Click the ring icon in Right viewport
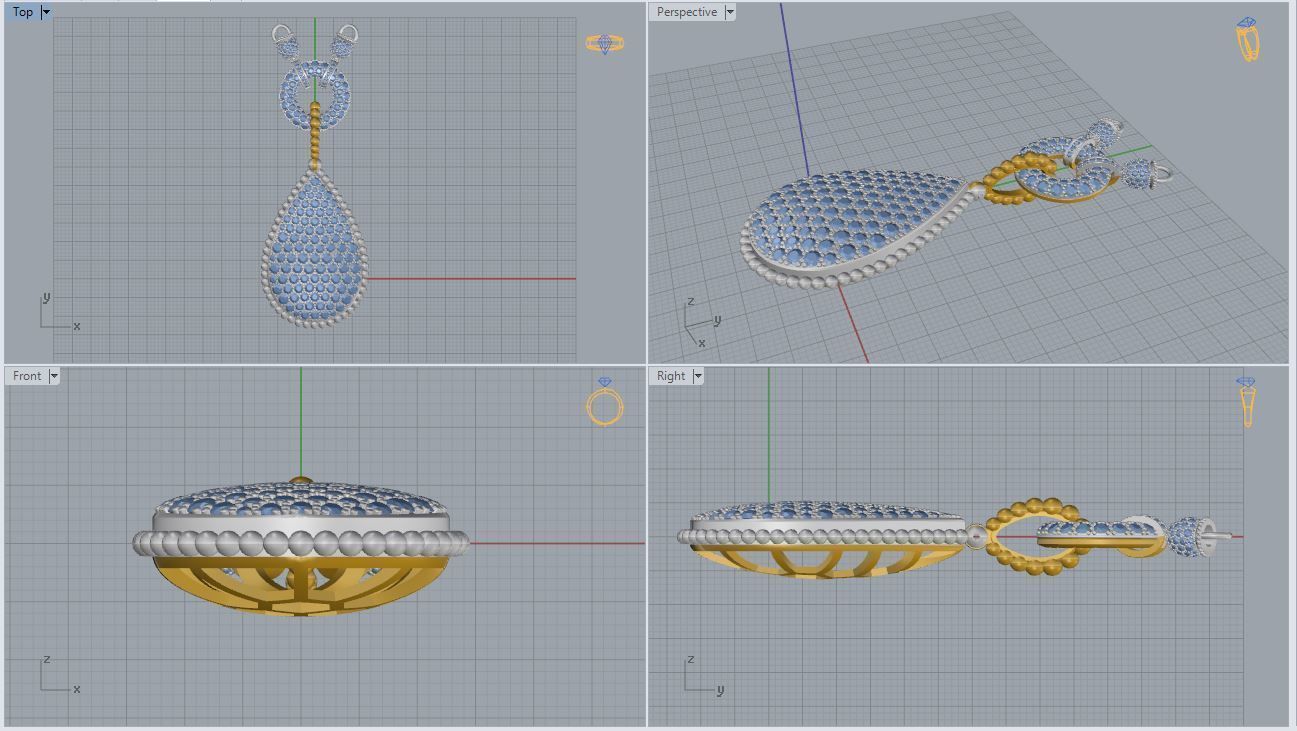 (1247, 401)
